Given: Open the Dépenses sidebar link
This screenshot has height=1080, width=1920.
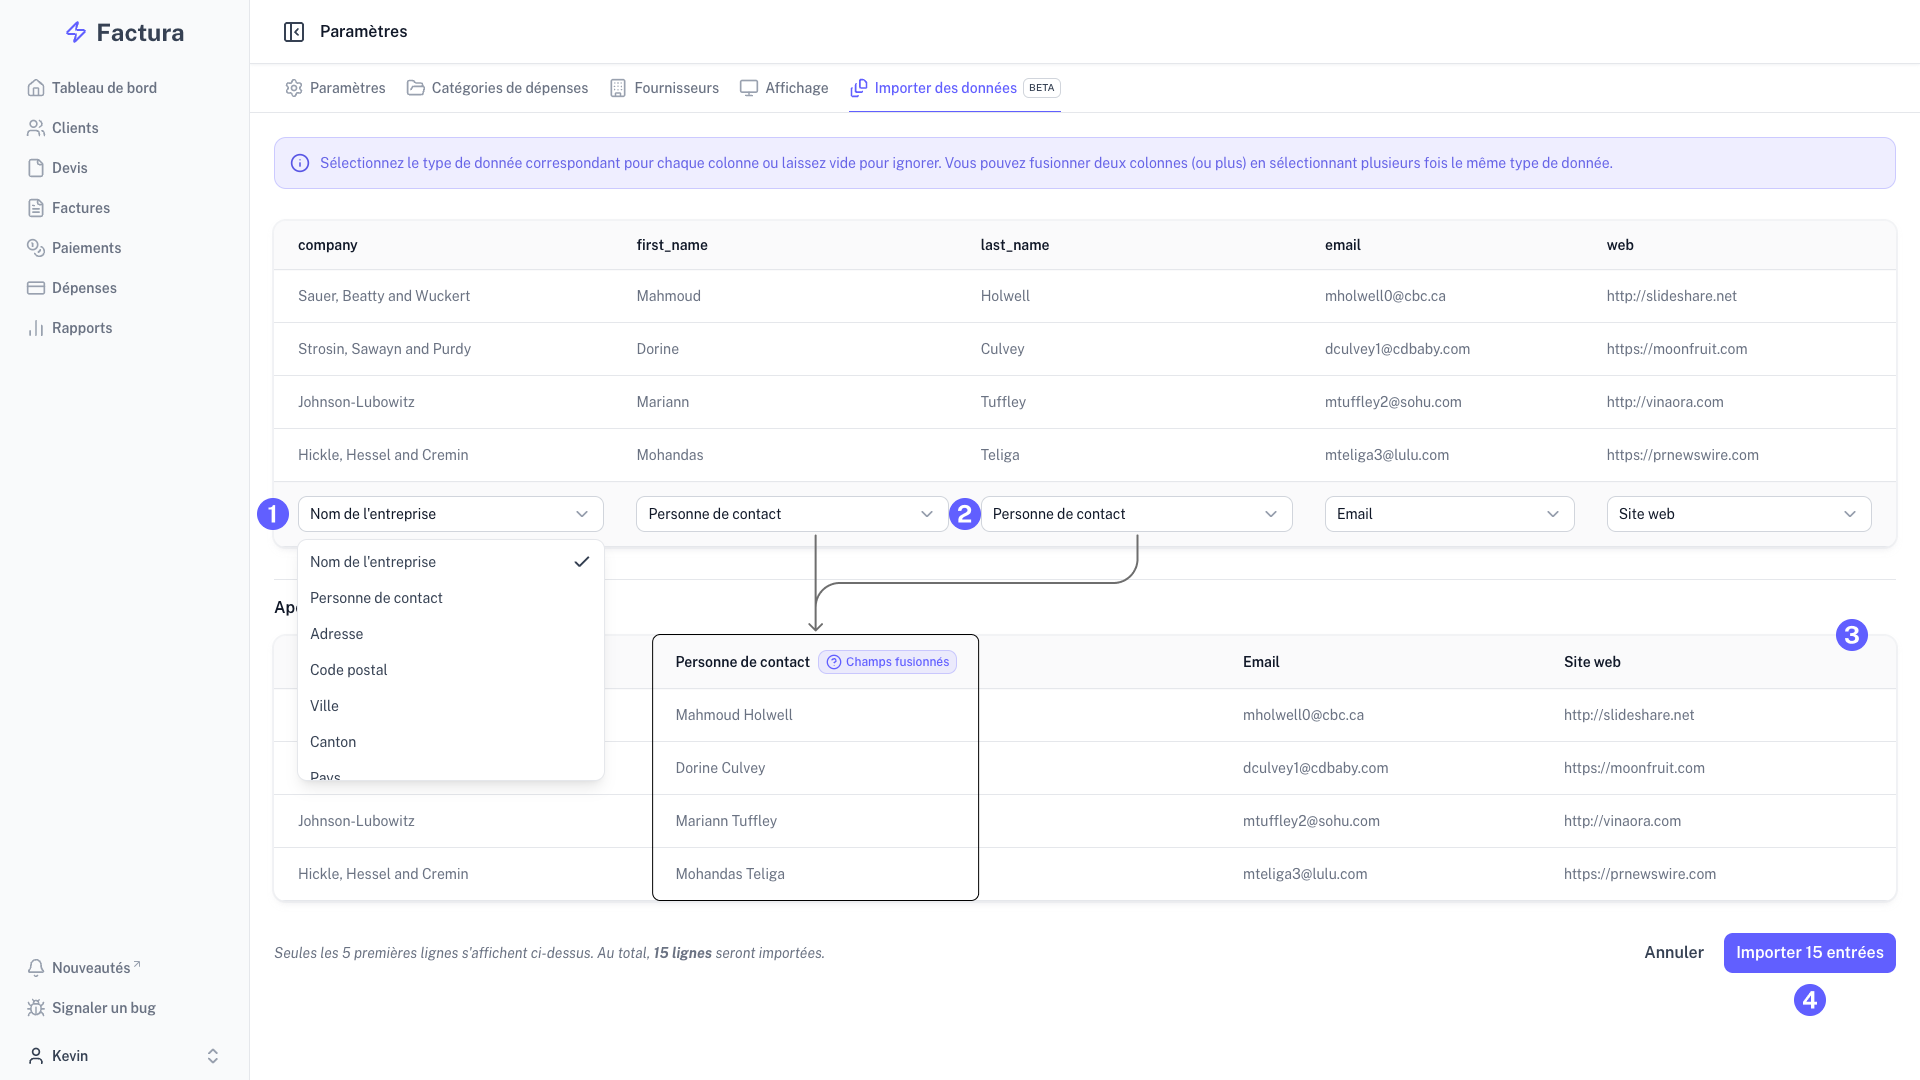Looking at the screenshot, I should click(84, 288).
